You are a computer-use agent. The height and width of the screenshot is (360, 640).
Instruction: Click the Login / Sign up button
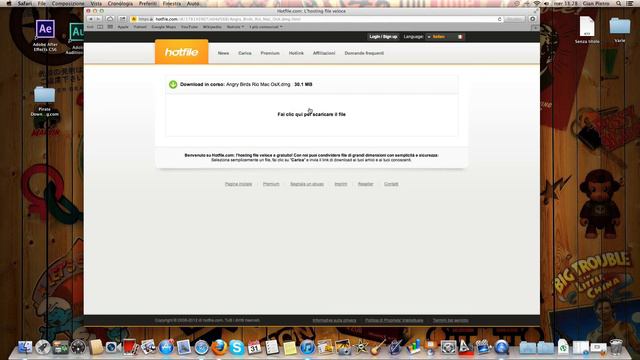point(383,37)
